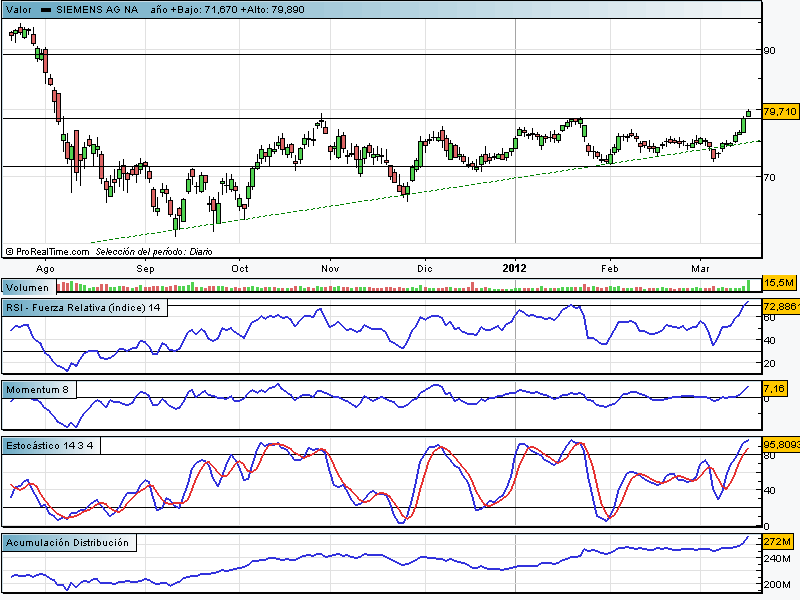Click the 'Sep' month label on time axis

(x=145, y=269)
